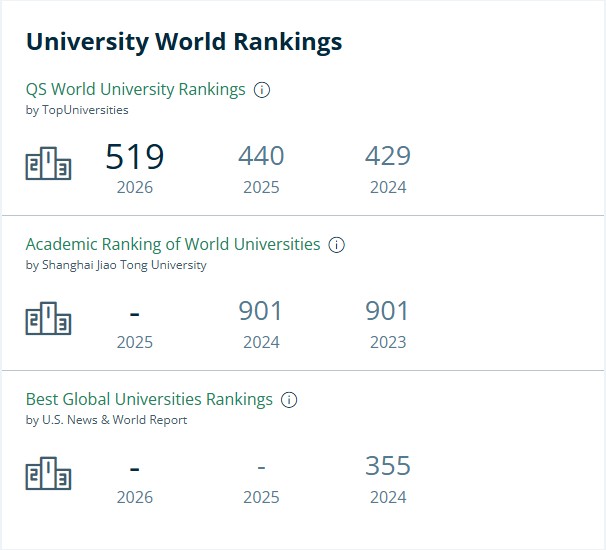Select the 519 rank for 2026

tap(135, 157)
